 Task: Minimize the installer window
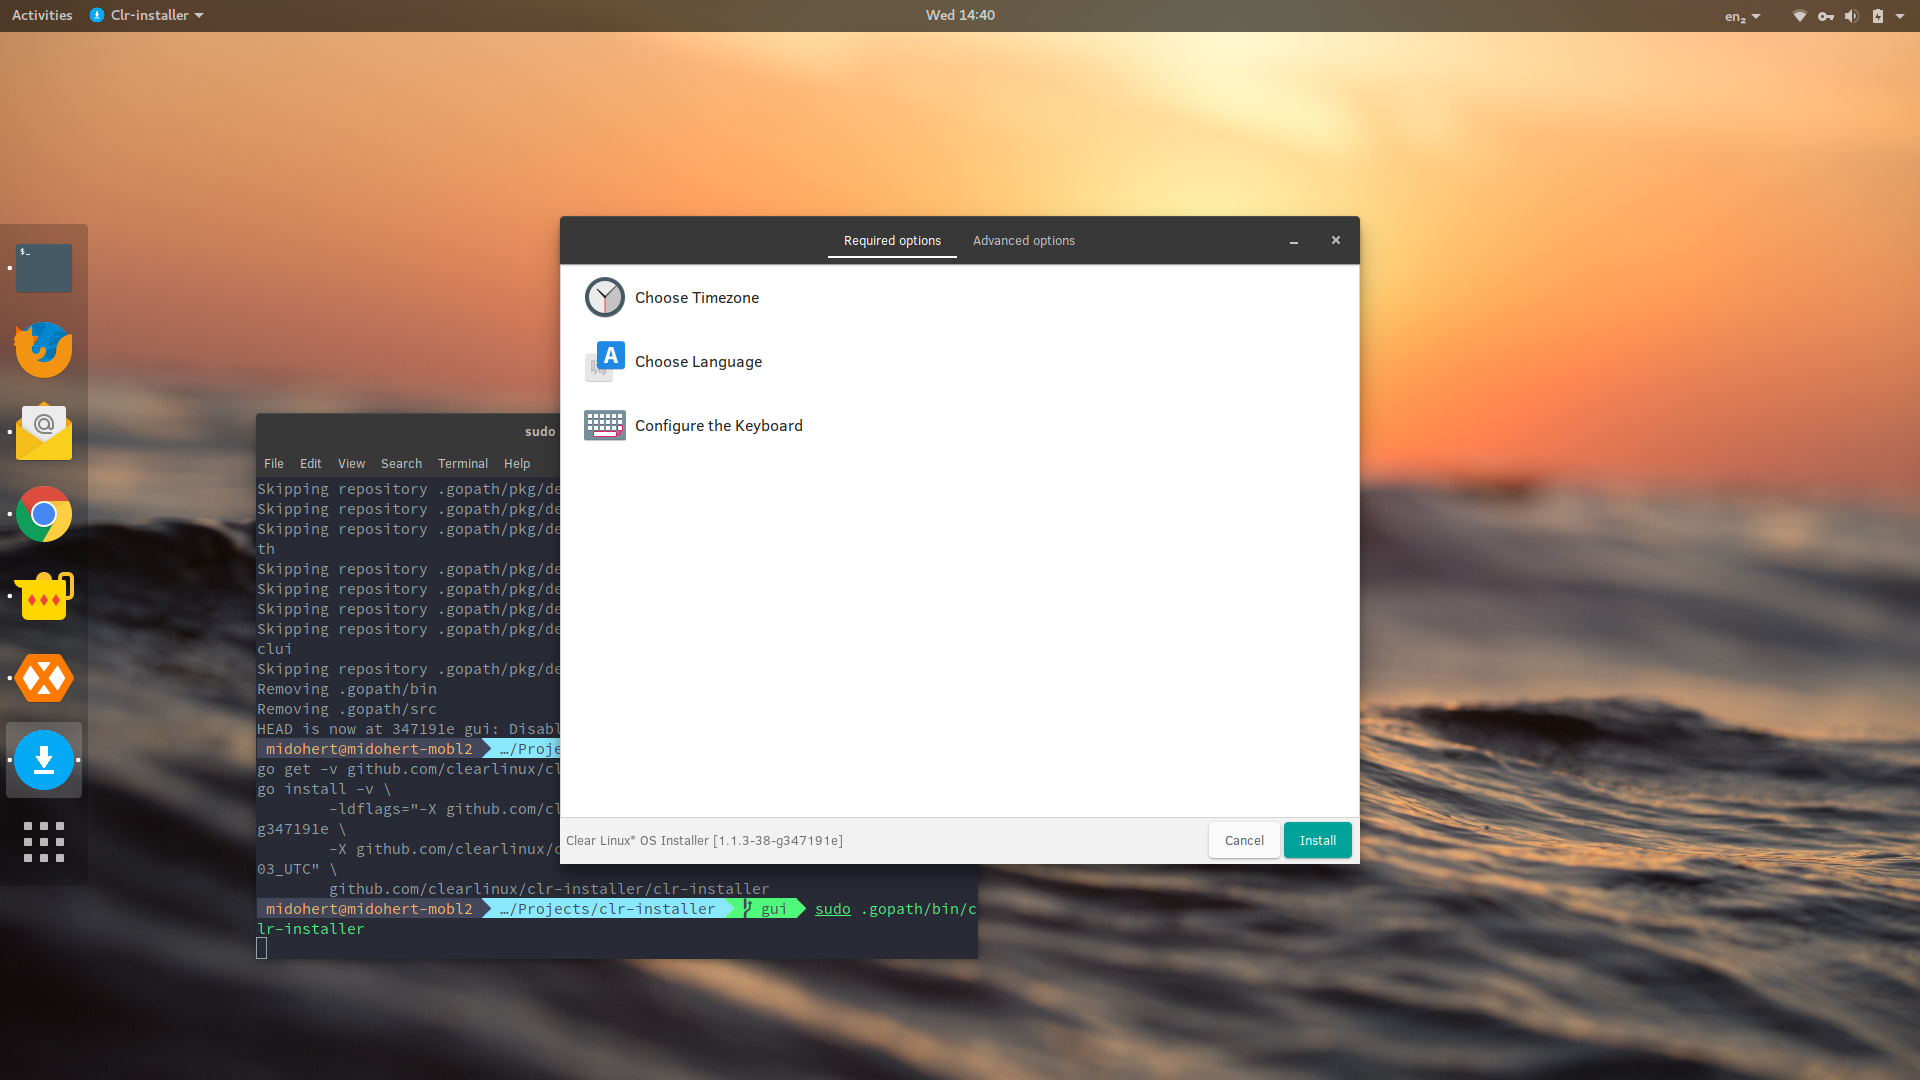(x=1294, y=241)
